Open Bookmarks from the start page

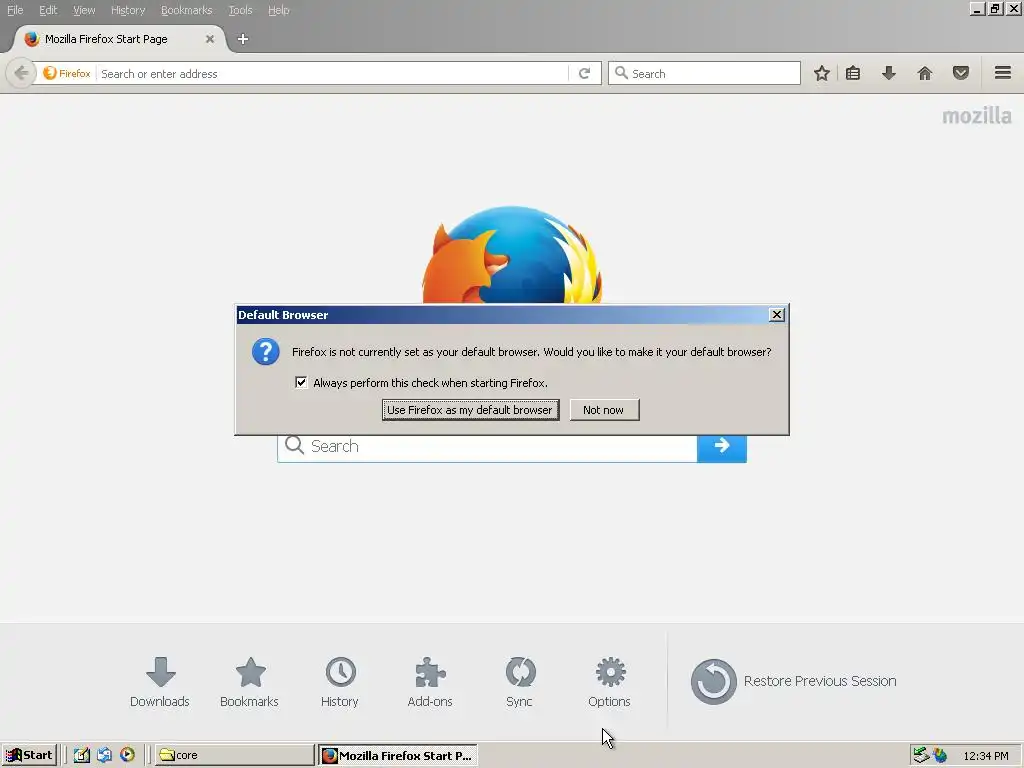click(249, 682)
